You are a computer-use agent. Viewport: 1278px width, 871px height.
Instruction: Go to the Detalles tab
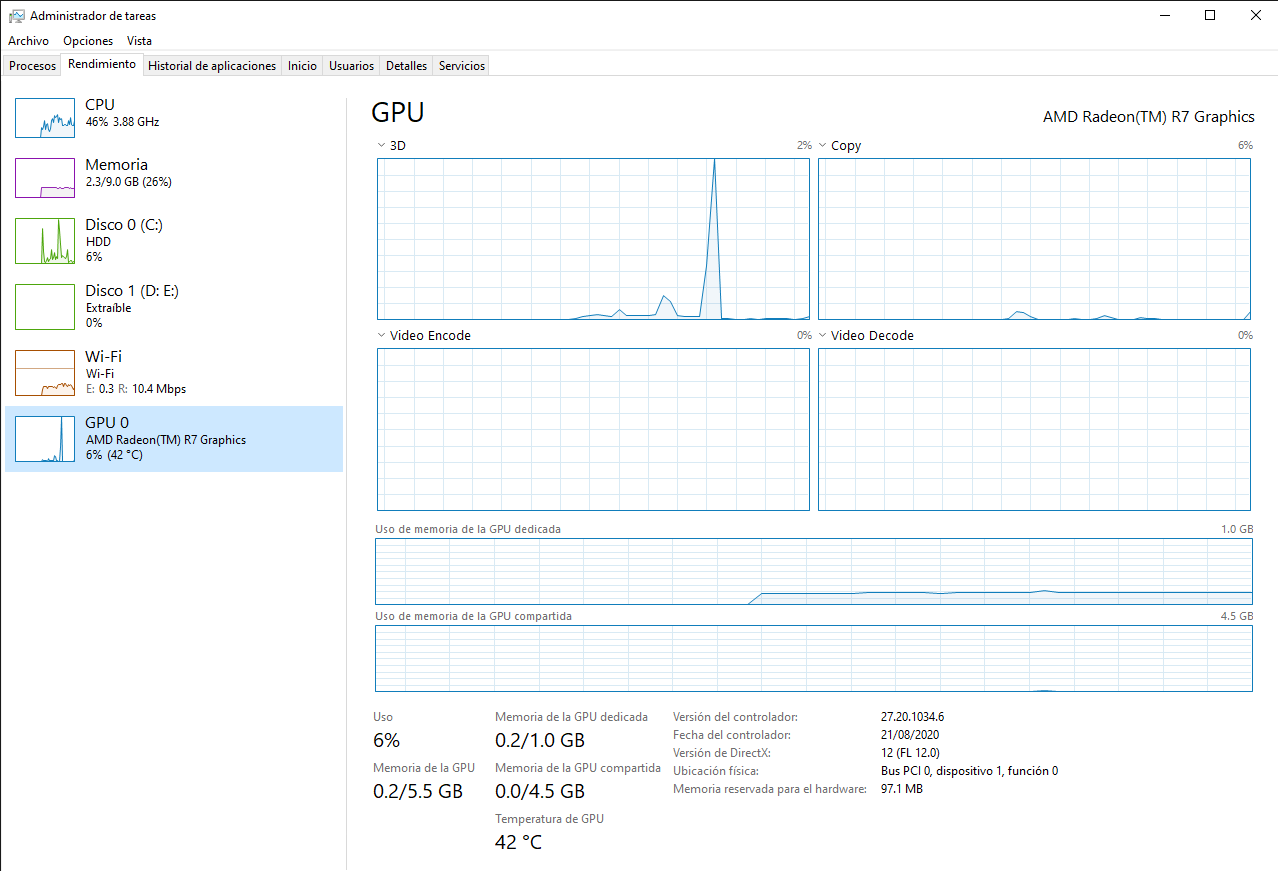click(407, 66)
